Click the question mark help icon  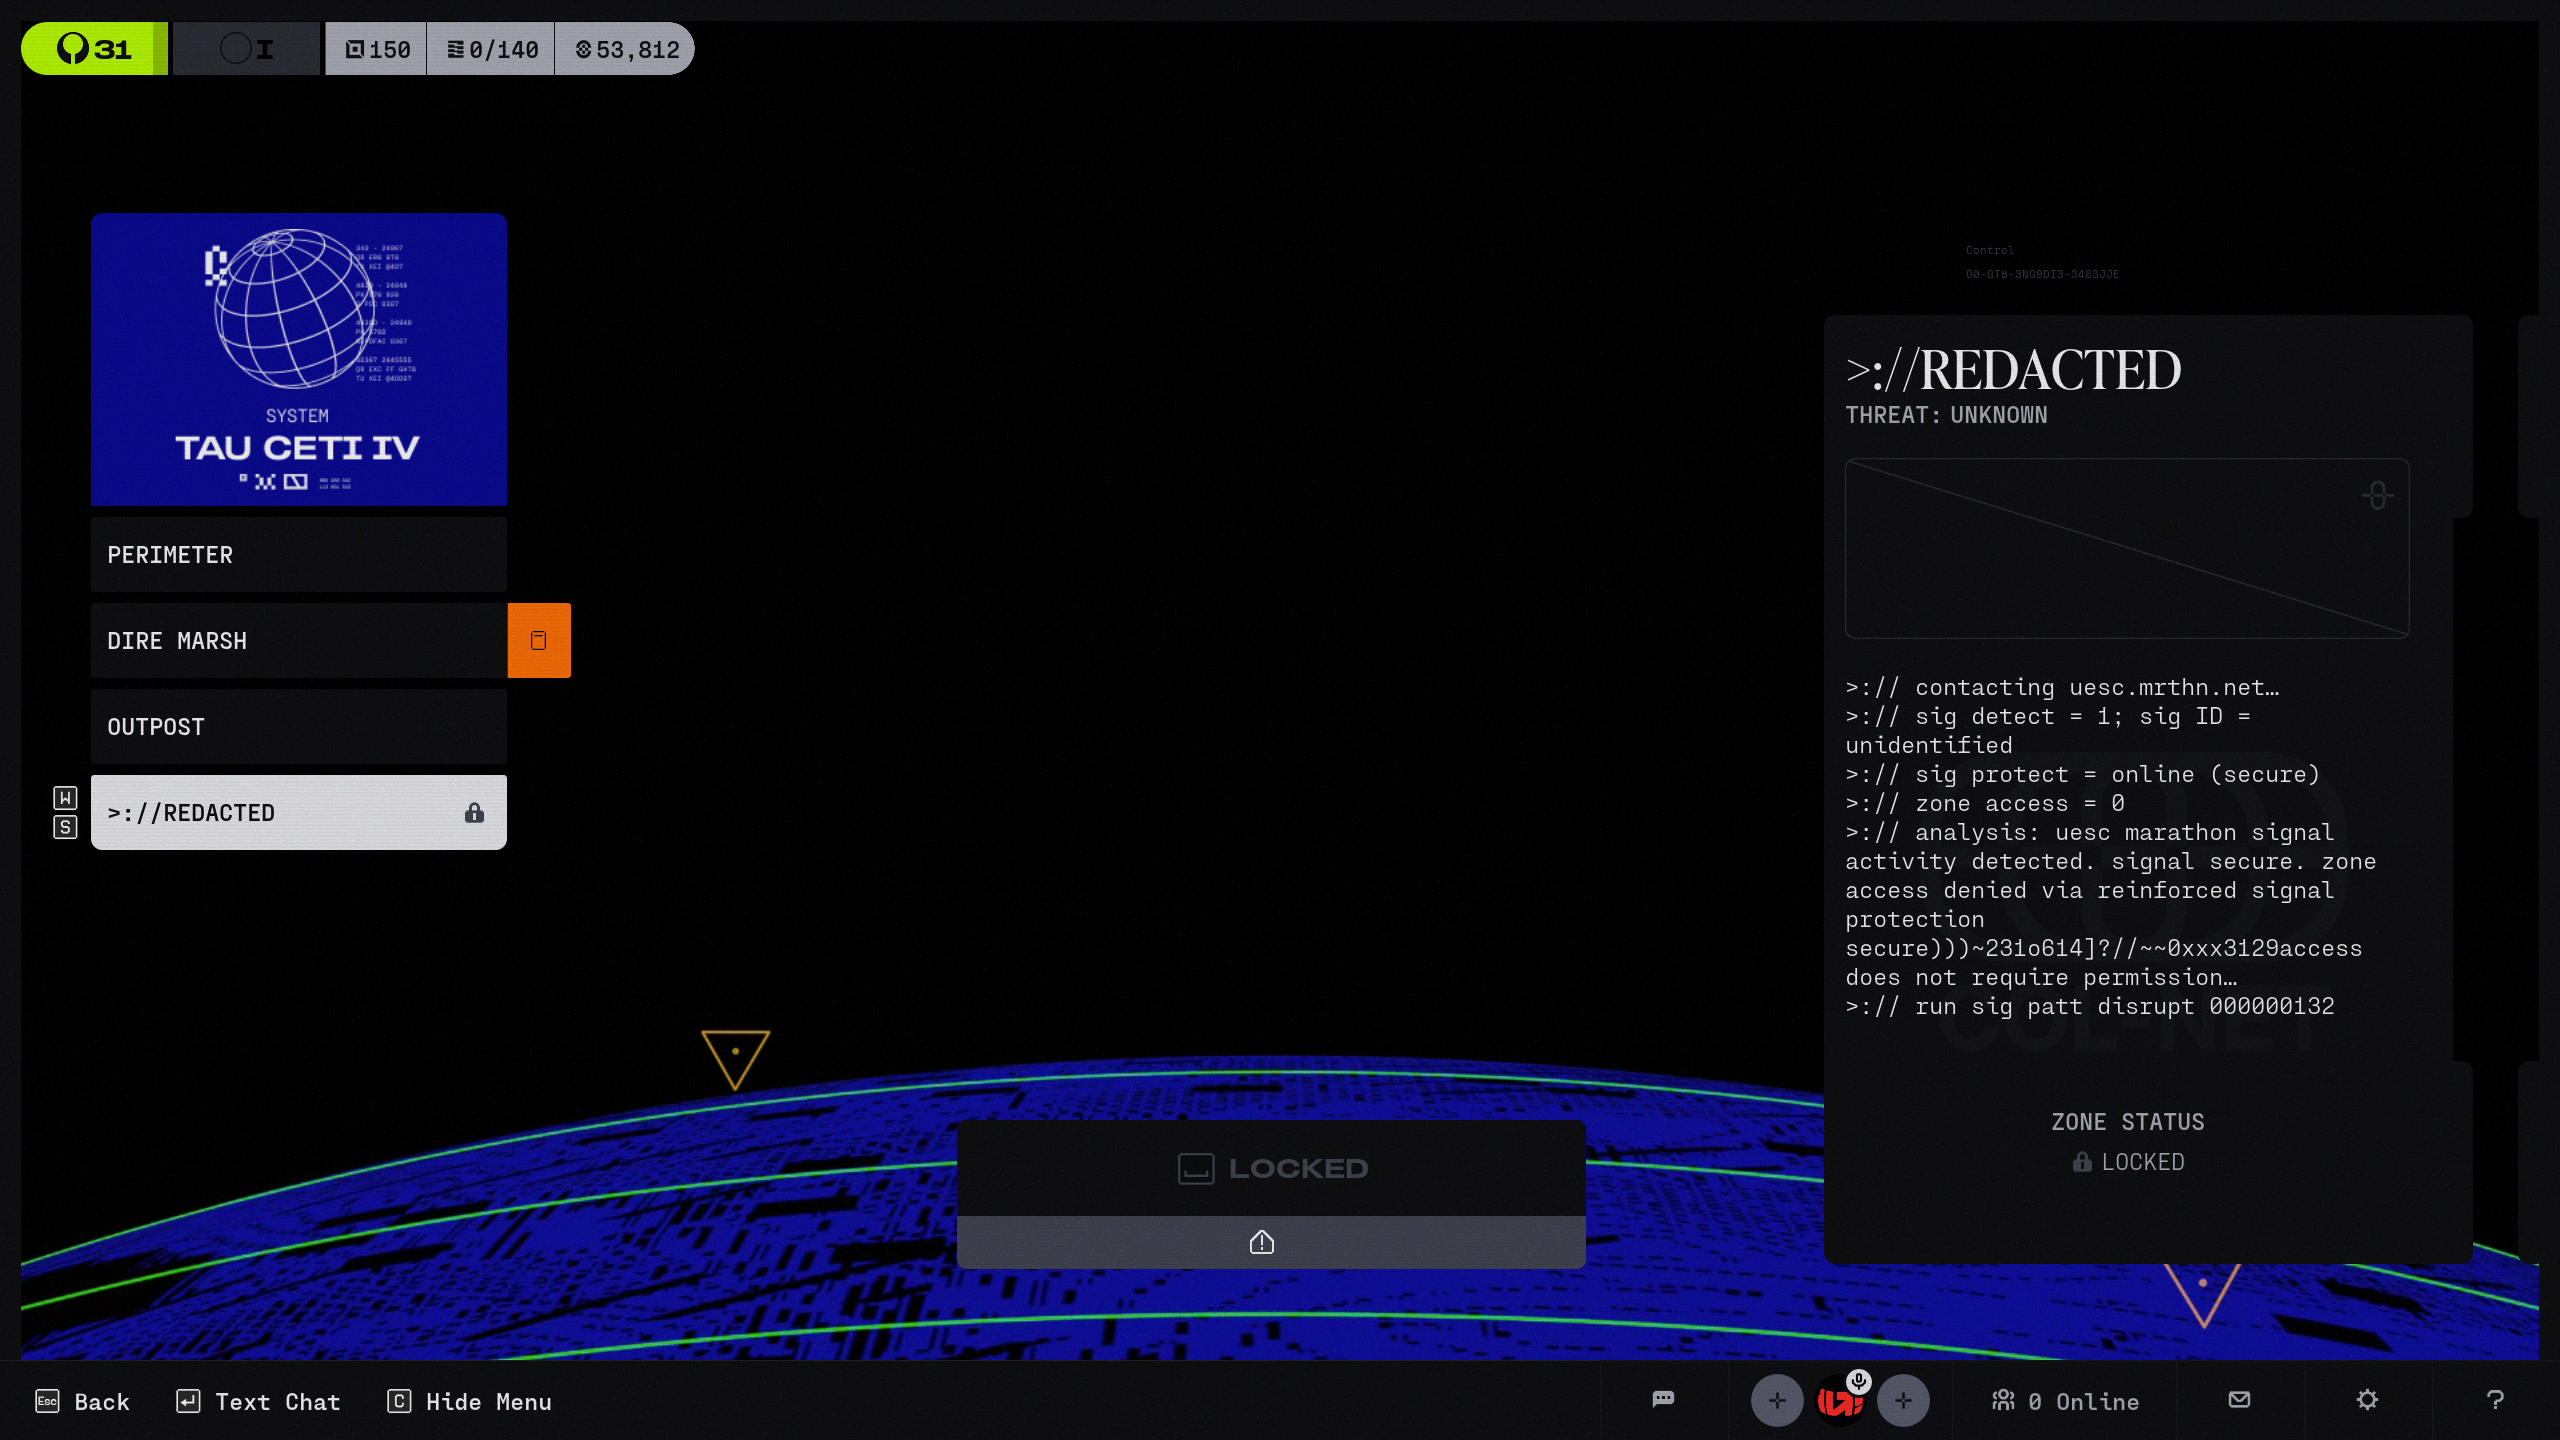[2495, 1399]
